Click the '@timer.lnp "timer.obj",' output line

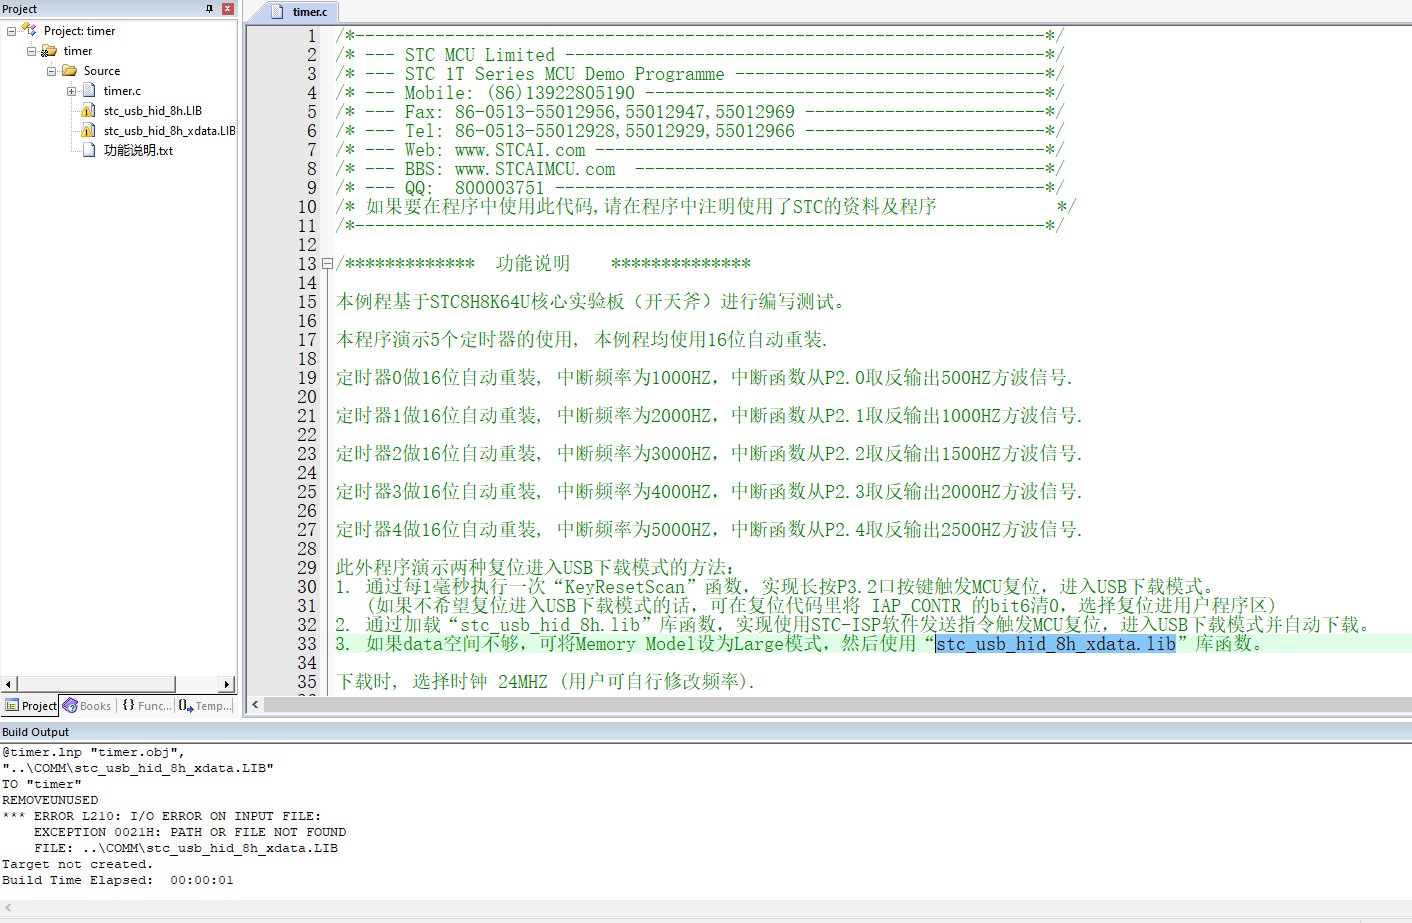(93, 752)
